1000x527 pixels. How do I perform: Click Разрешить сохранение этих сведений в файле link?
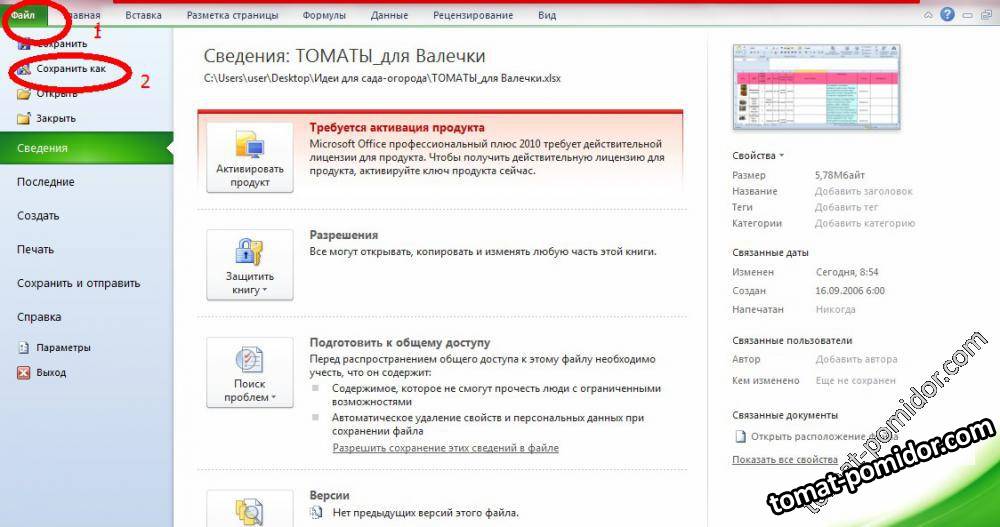coord(445,448)
